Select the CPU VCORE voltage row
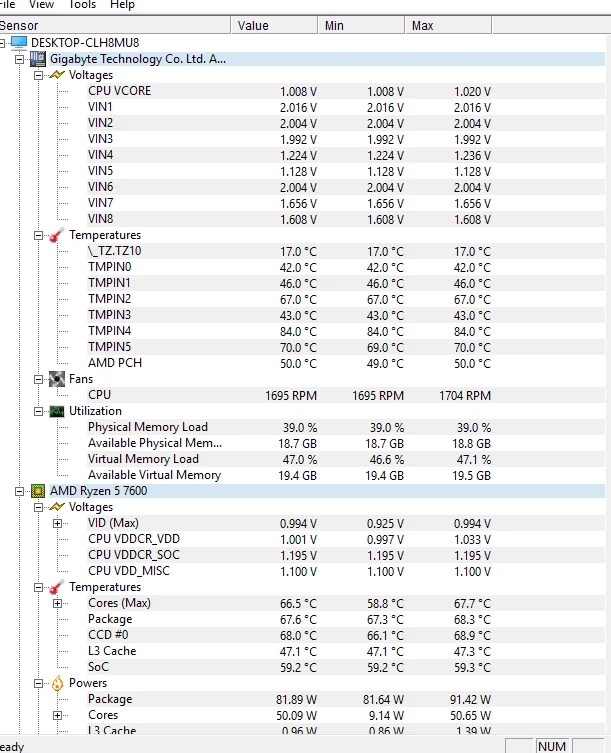Viewport: 611px width, 753px height. click(x=120, y=91)
